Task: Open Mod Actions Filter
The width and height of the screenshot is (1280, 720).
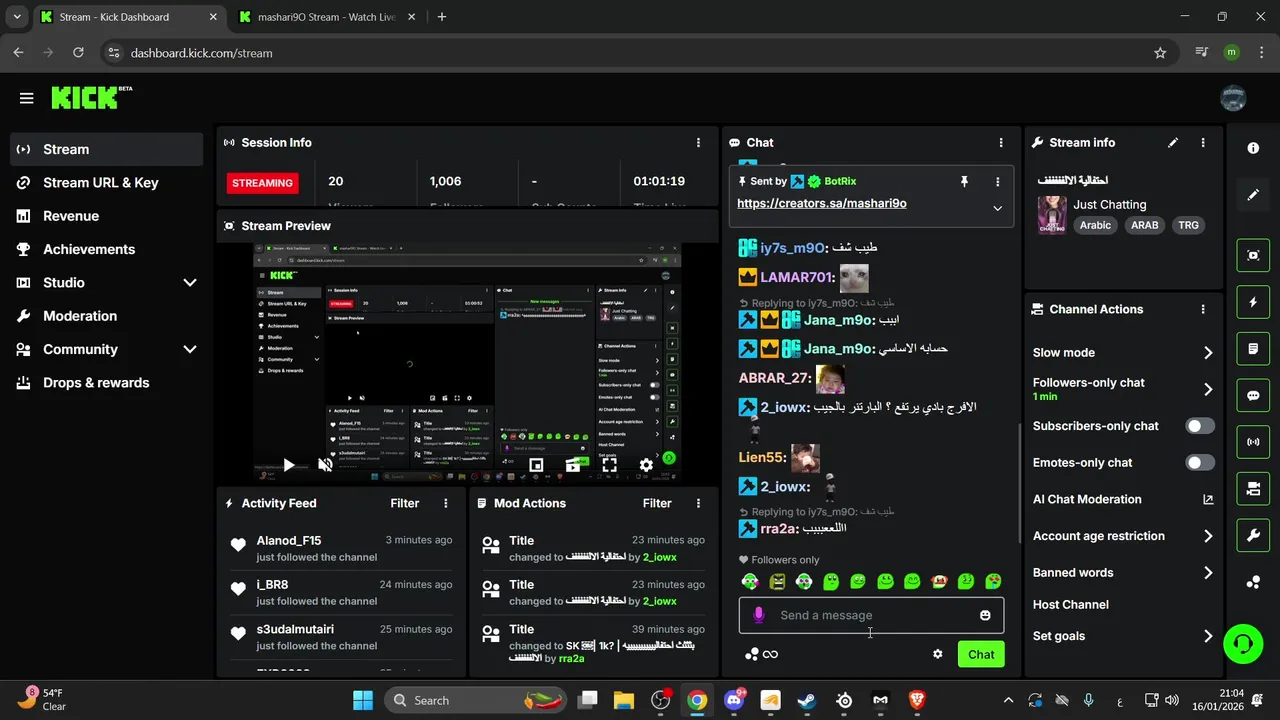Action: [x=657, y=503]
